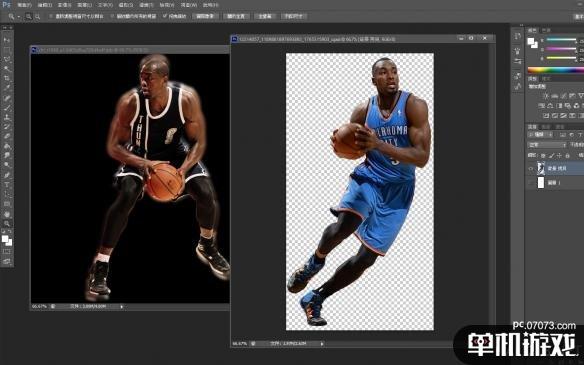The image size is (584, 365).
Task: Select the Eyedropper tool
Action: (7, 88)
